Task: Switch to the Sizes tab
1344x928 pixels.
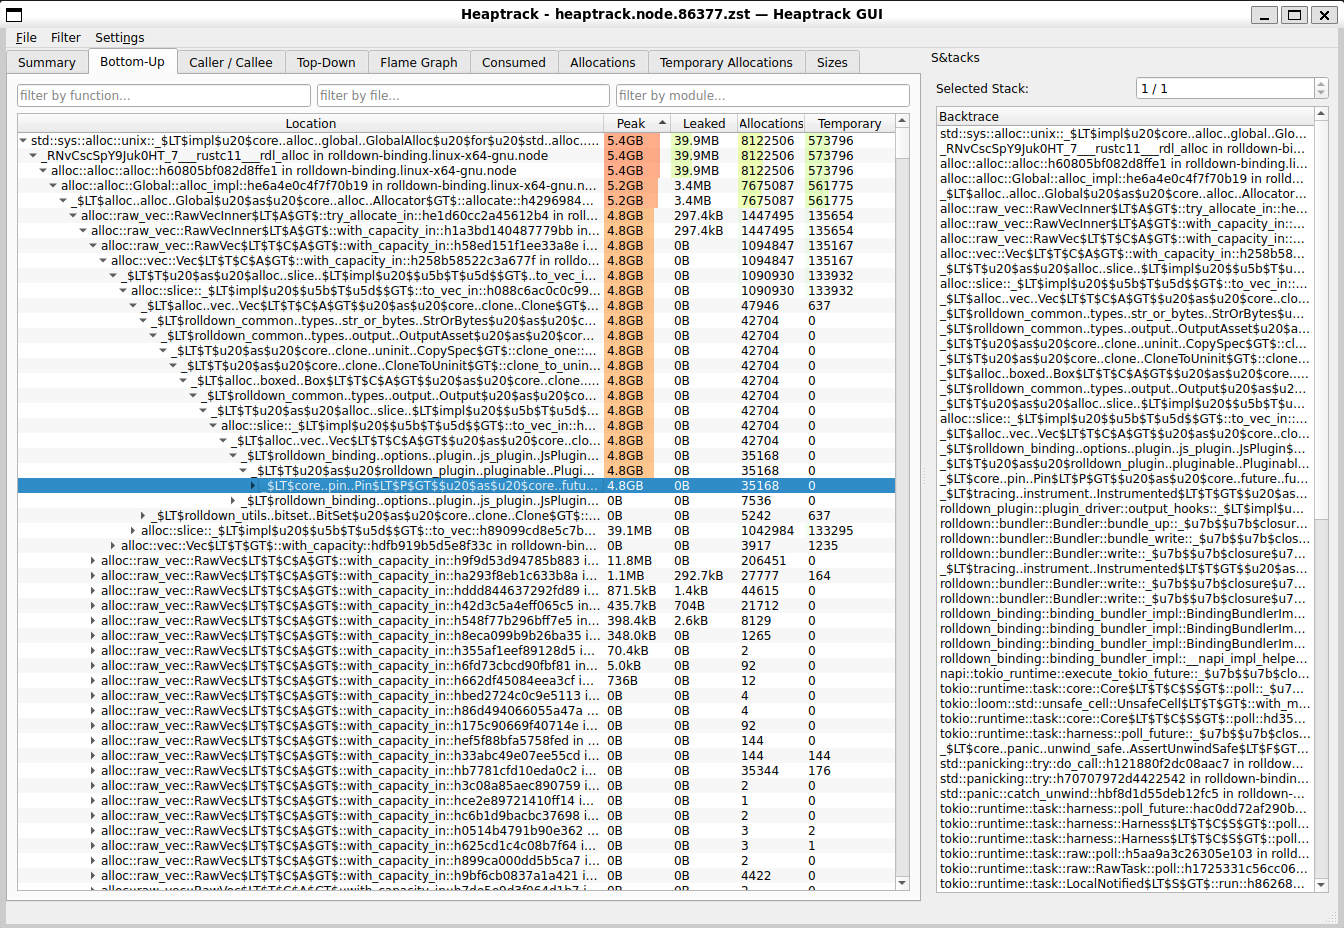Action: (x=832, y=61)
